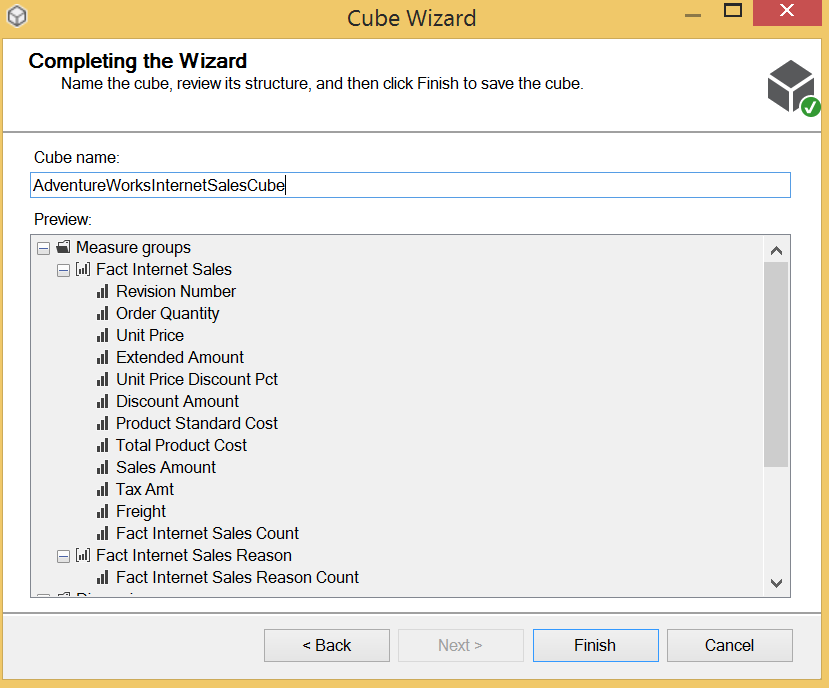Click the measure icon next to Freight
The height and width of the screenshot is (688, 829).
click(x=102, y=512)
